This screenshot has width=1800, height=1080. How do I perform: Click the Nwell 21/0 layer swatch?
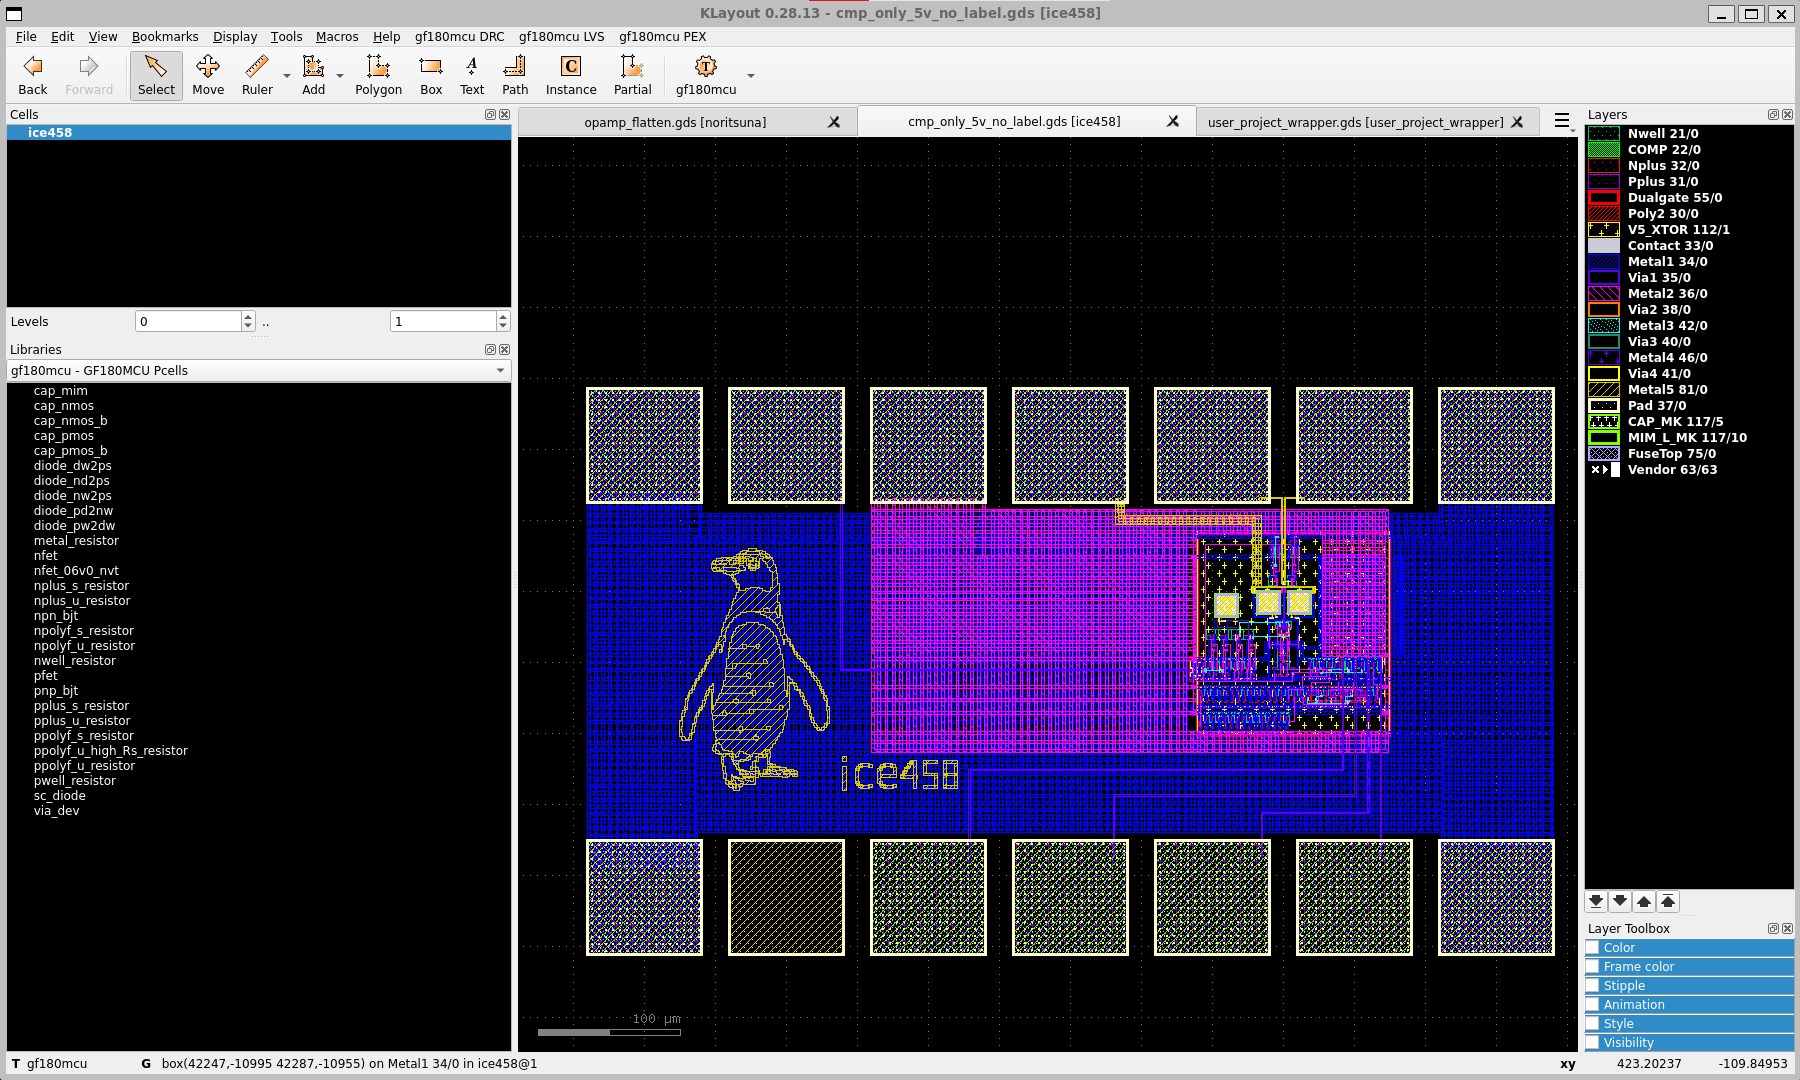click(x=1603, y=133)
